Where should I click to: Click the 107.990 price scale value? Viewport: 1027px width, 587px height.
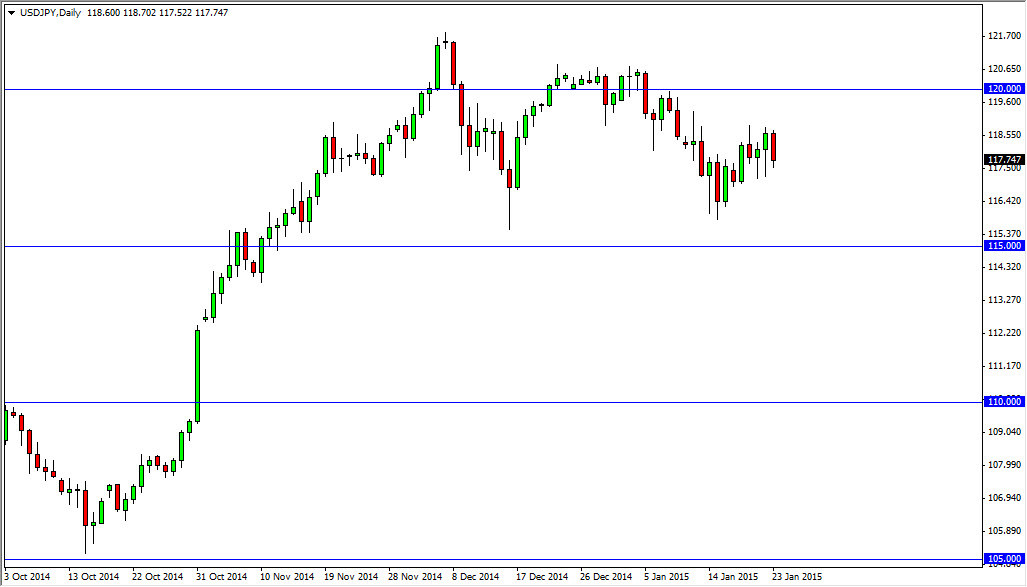tap(1004, 465)
